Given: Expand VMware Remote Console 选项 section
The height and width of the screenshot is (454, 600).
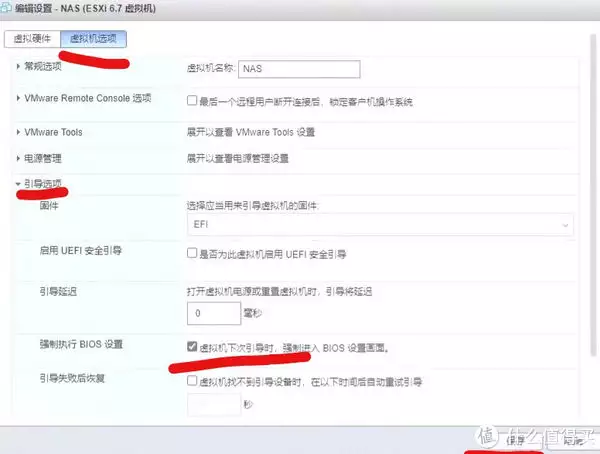Looking at the screenshot, I should pyautogui.click(x=18, y=98).
